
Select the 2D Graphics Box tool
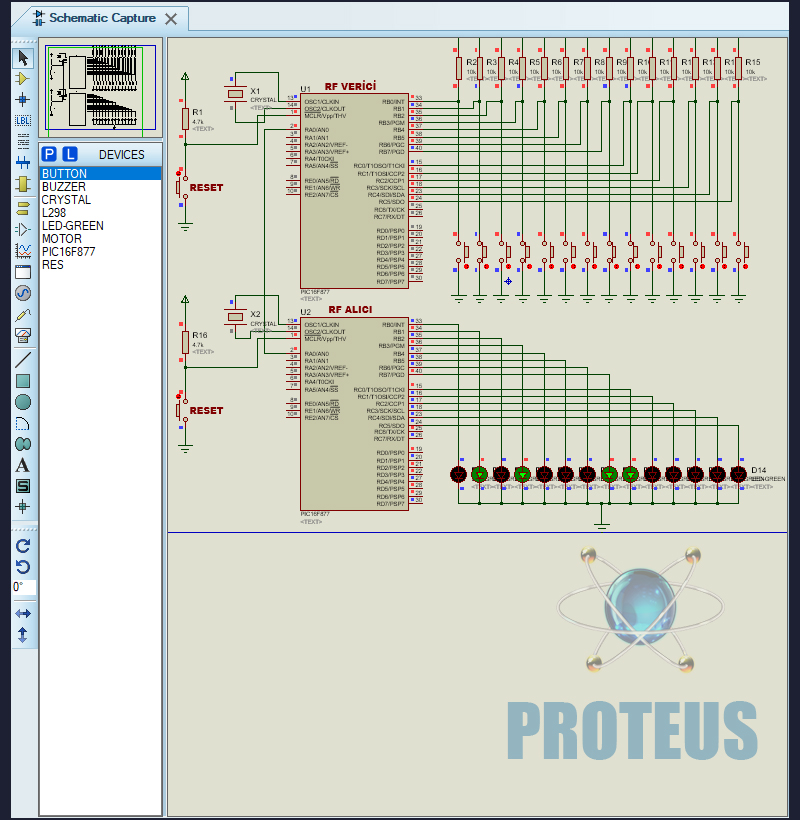(x=22, y=381)
